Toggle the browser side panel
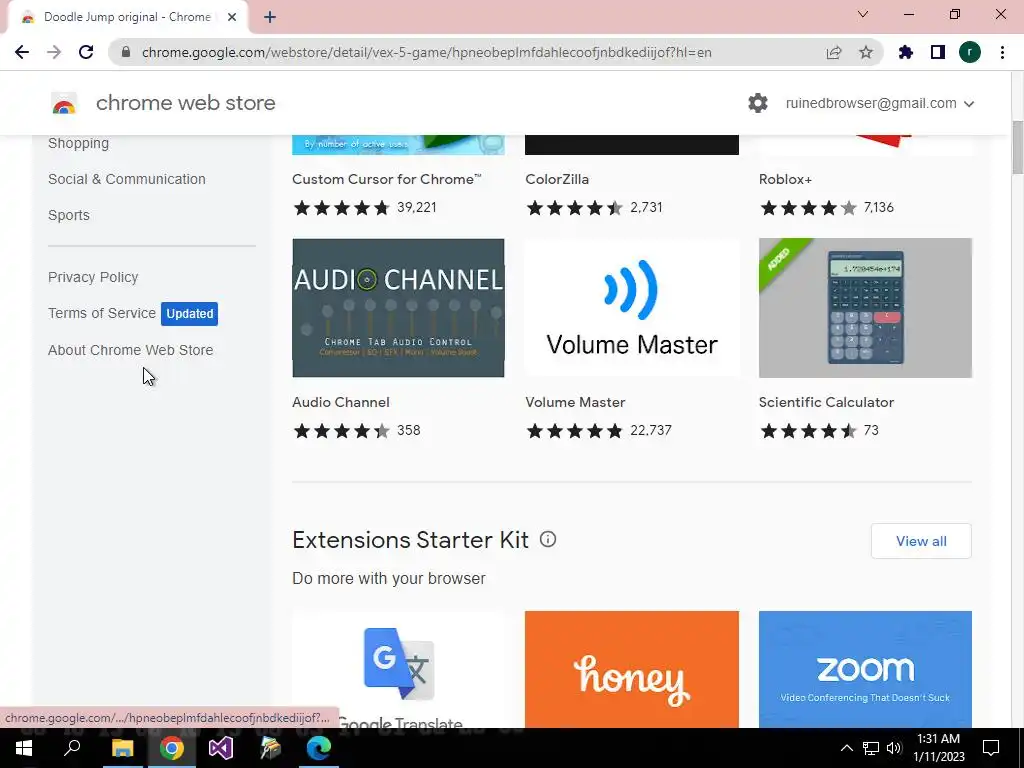The width and height of the screenshot is (1024, 768). click(x=938, y=52)
